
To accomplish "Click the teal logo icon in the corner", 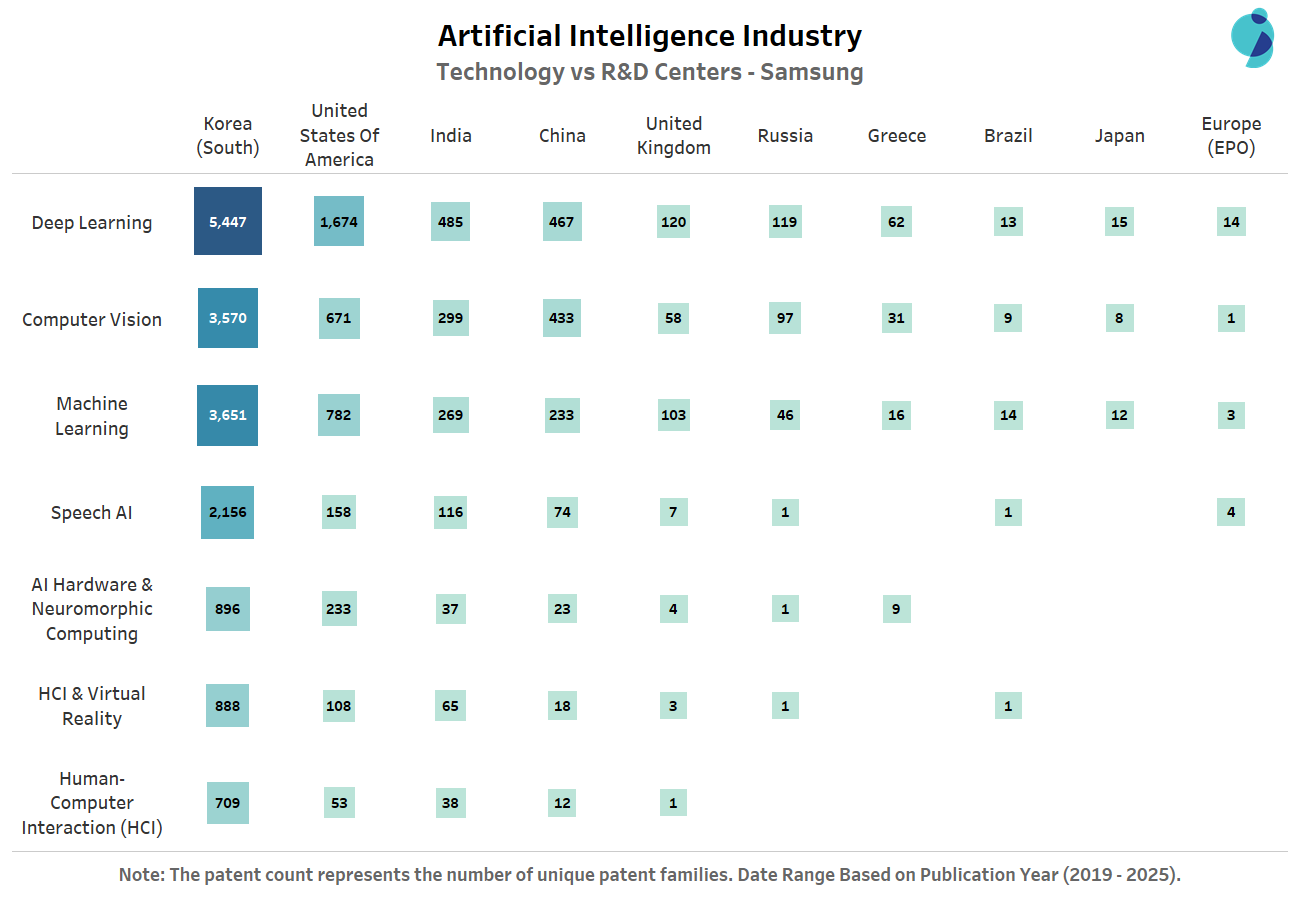I will [x=1251, y=38].
